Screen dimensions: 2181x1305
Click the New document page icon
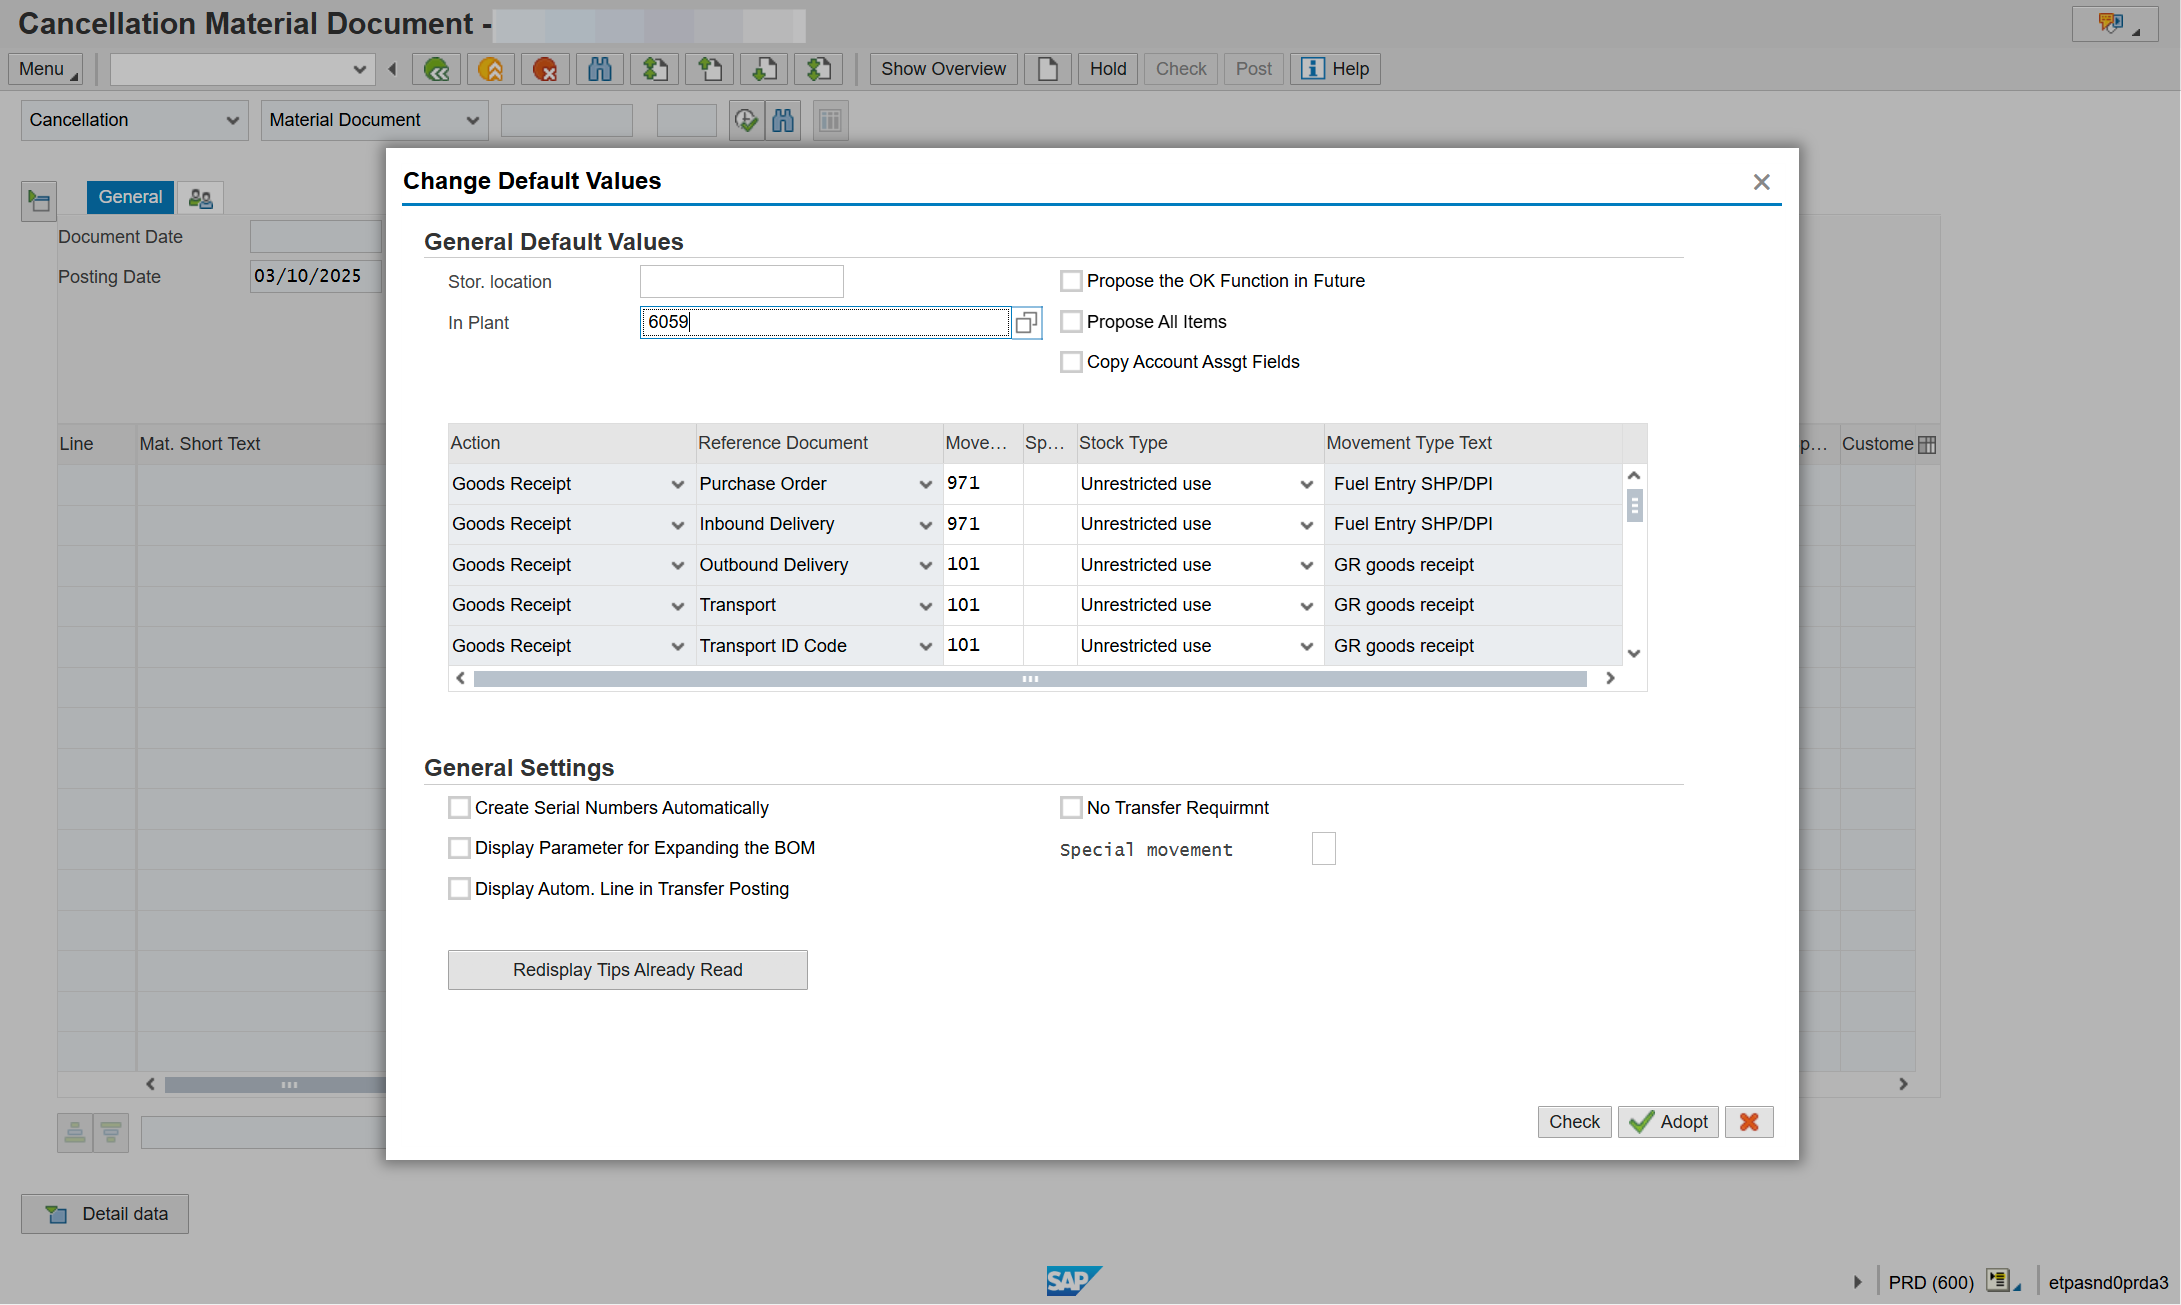pyautogui.click(x=1048, y=69)
